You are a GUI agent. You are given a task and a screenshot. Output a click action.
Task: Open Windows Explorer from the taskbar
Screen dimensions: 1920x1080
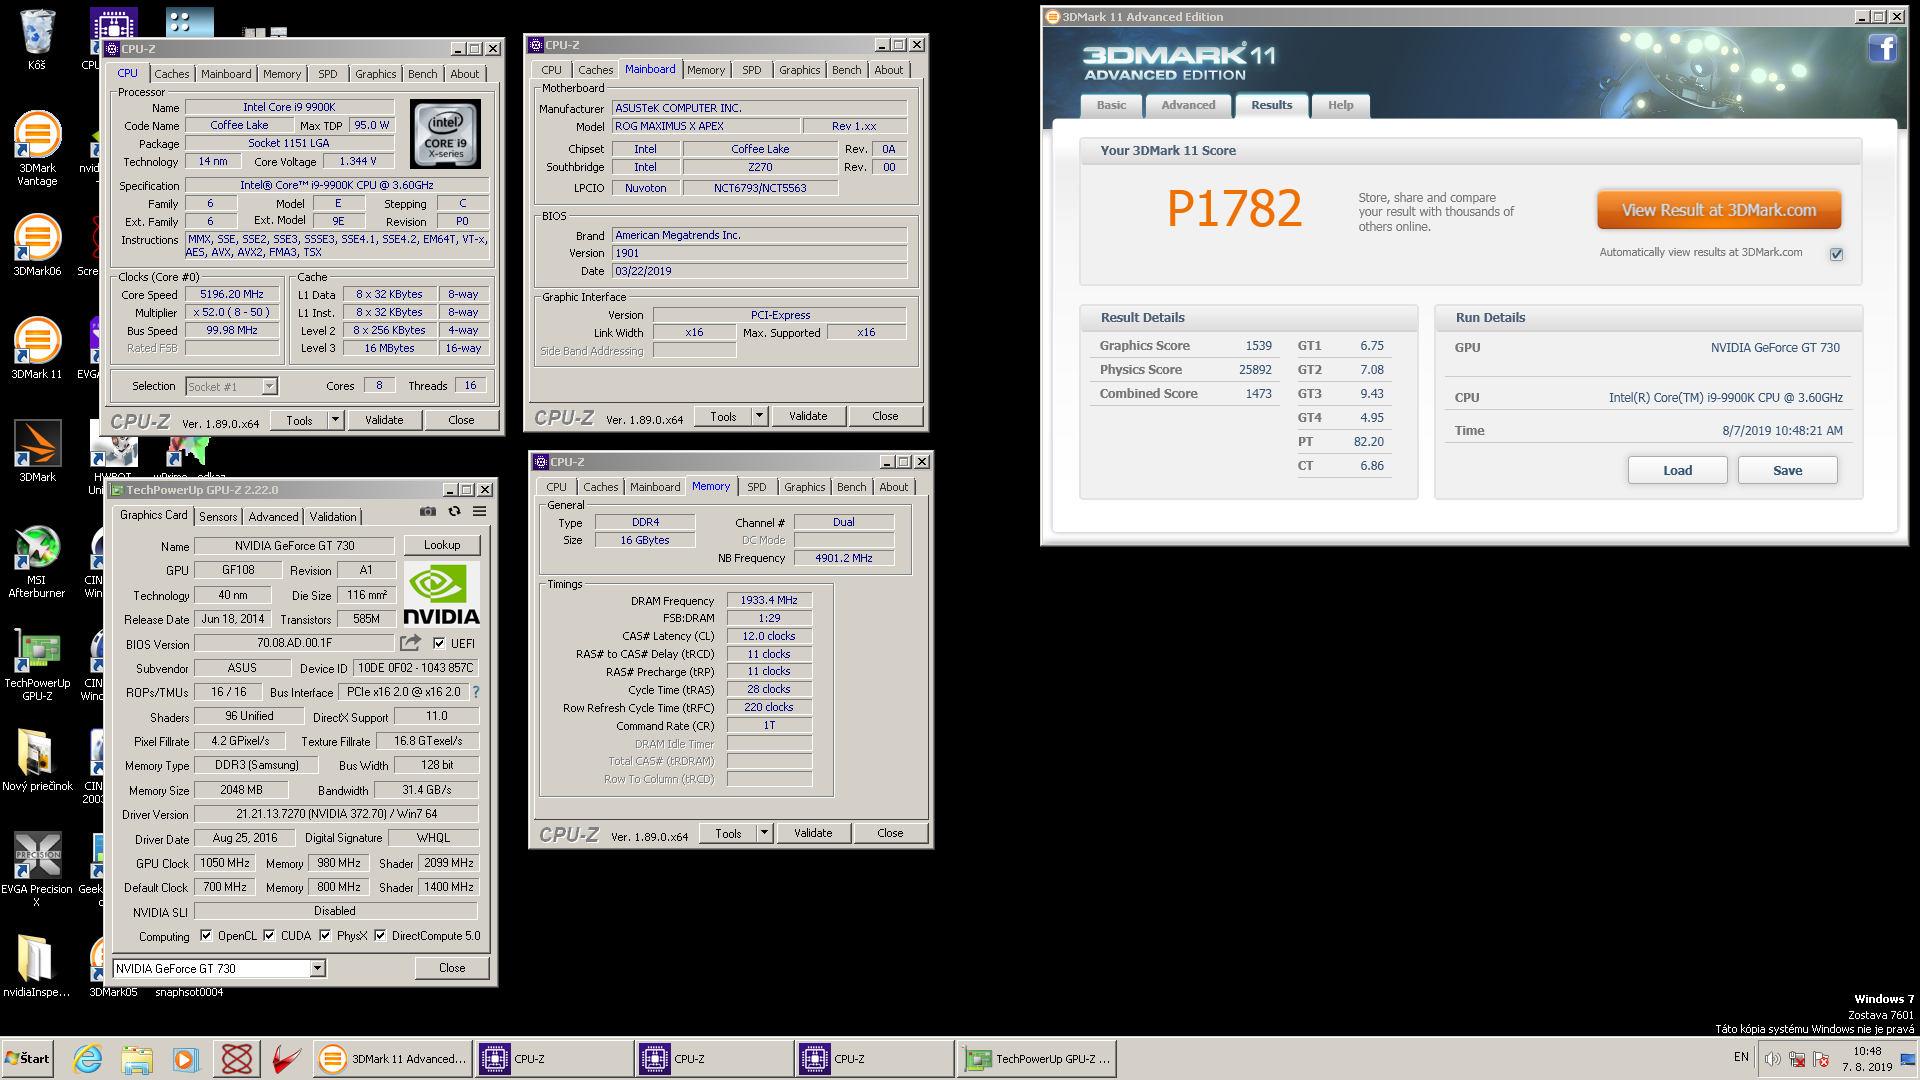(137, 1059)
